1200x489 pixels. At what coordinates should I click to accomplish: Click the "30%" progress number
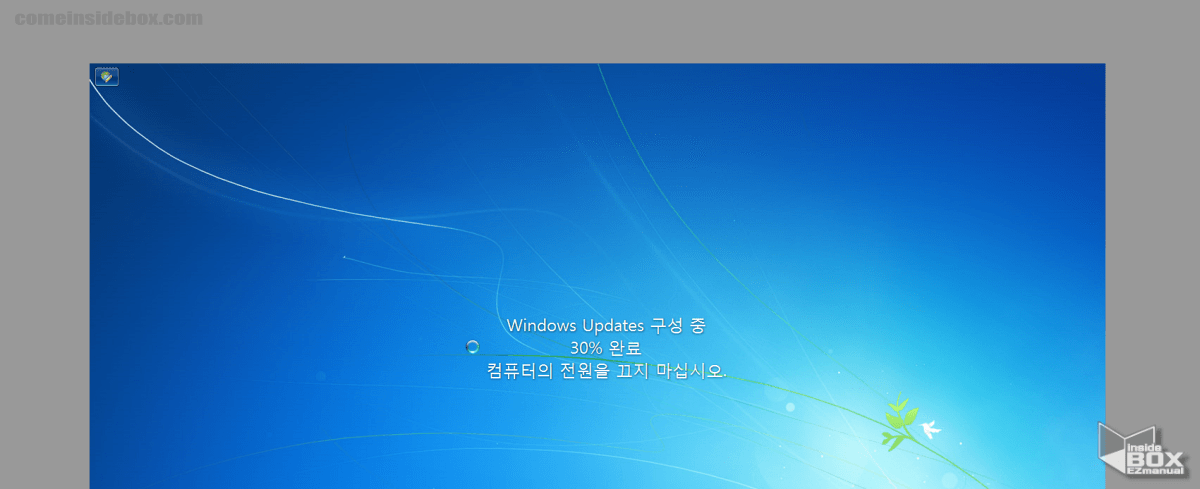[x=587, y=348]
